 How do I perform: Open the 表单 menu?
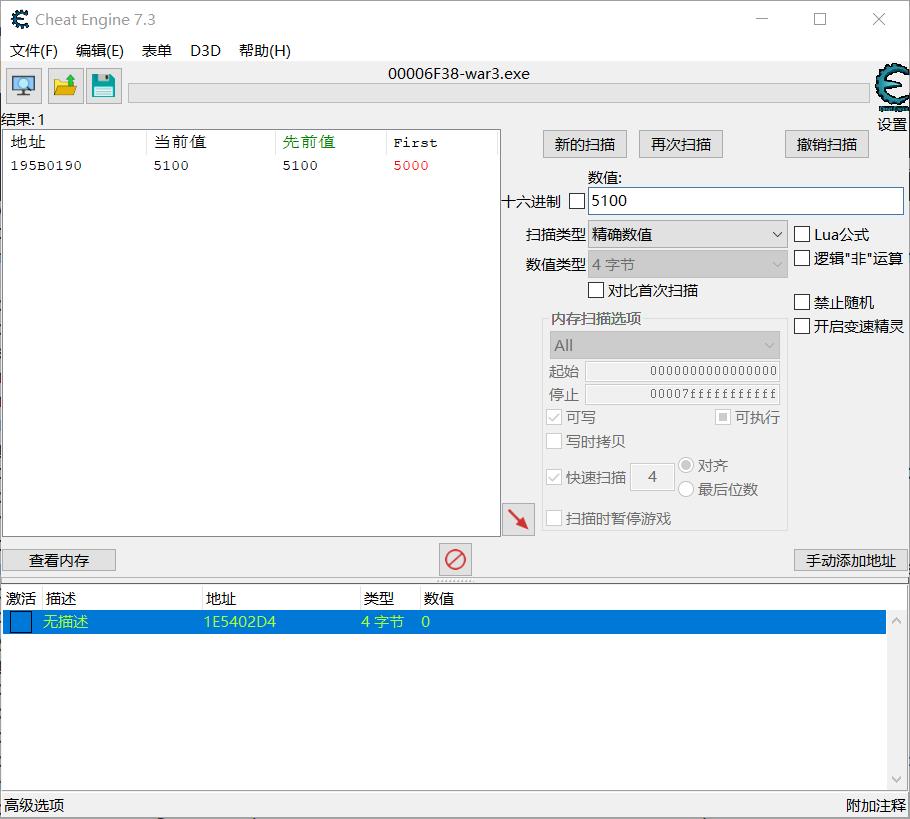[x=157, y=50]
